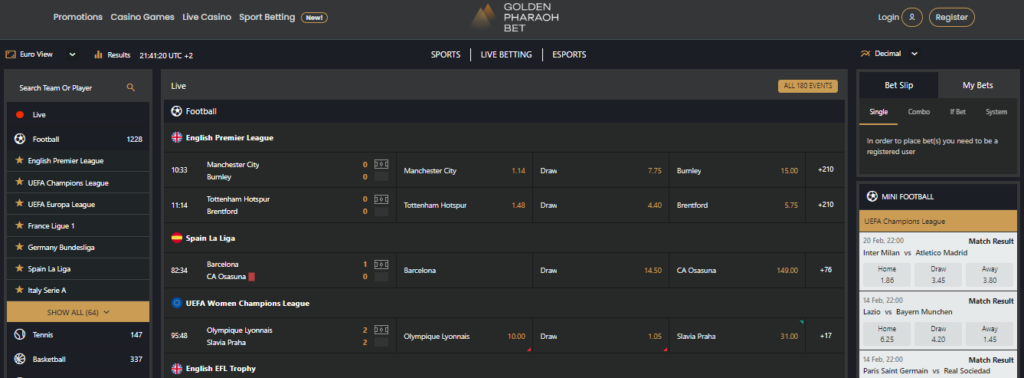
Task: Open the Promotions menu
Action: pos(78,18)
